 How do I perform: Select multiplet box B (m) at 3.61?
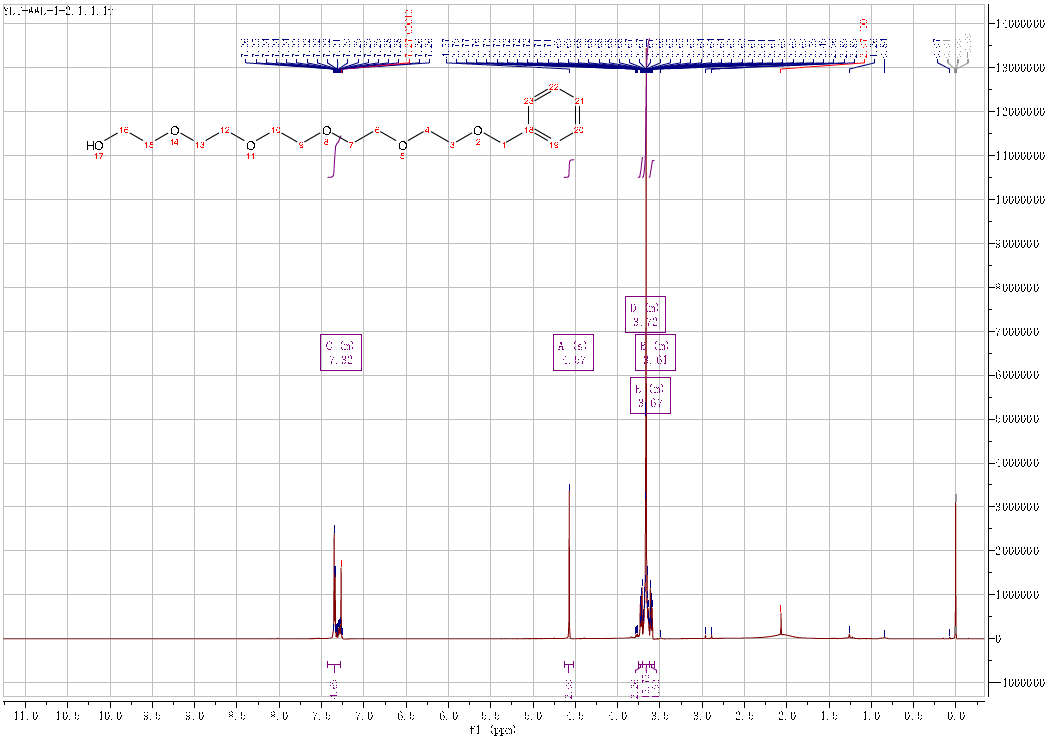click(x=656, y=352)
